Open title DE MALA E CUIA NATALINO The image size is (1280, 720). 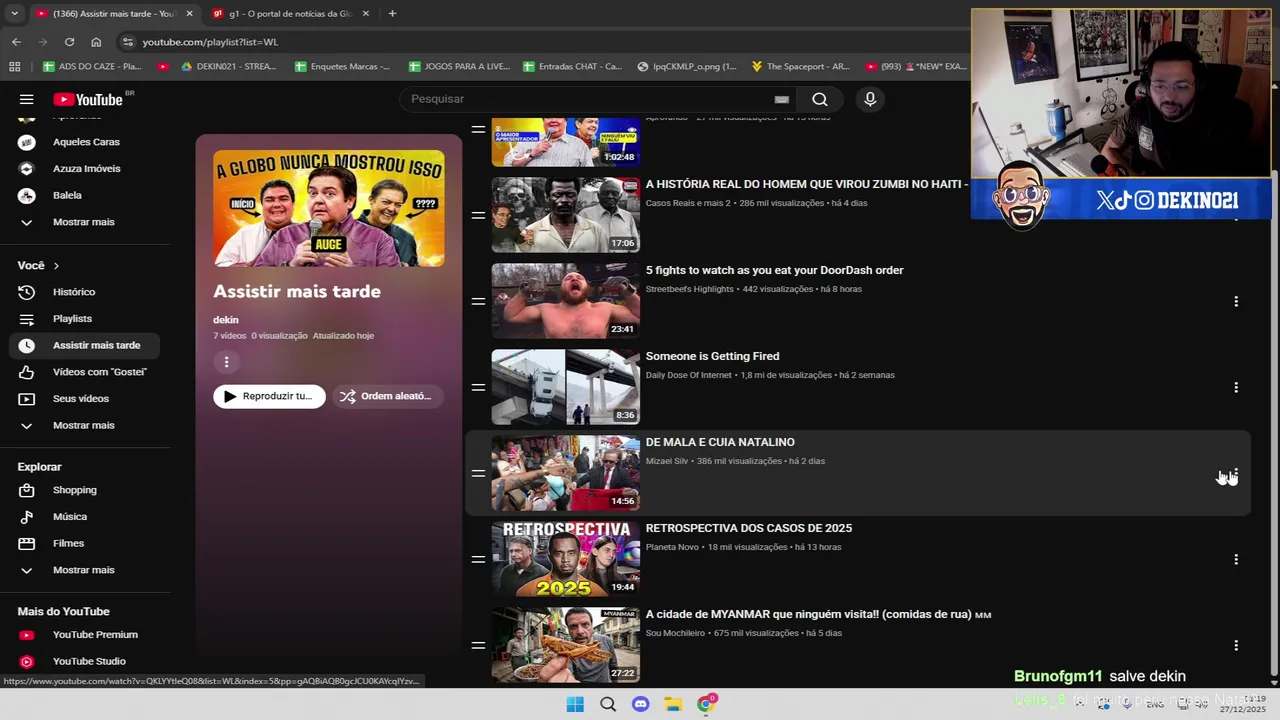720,442
